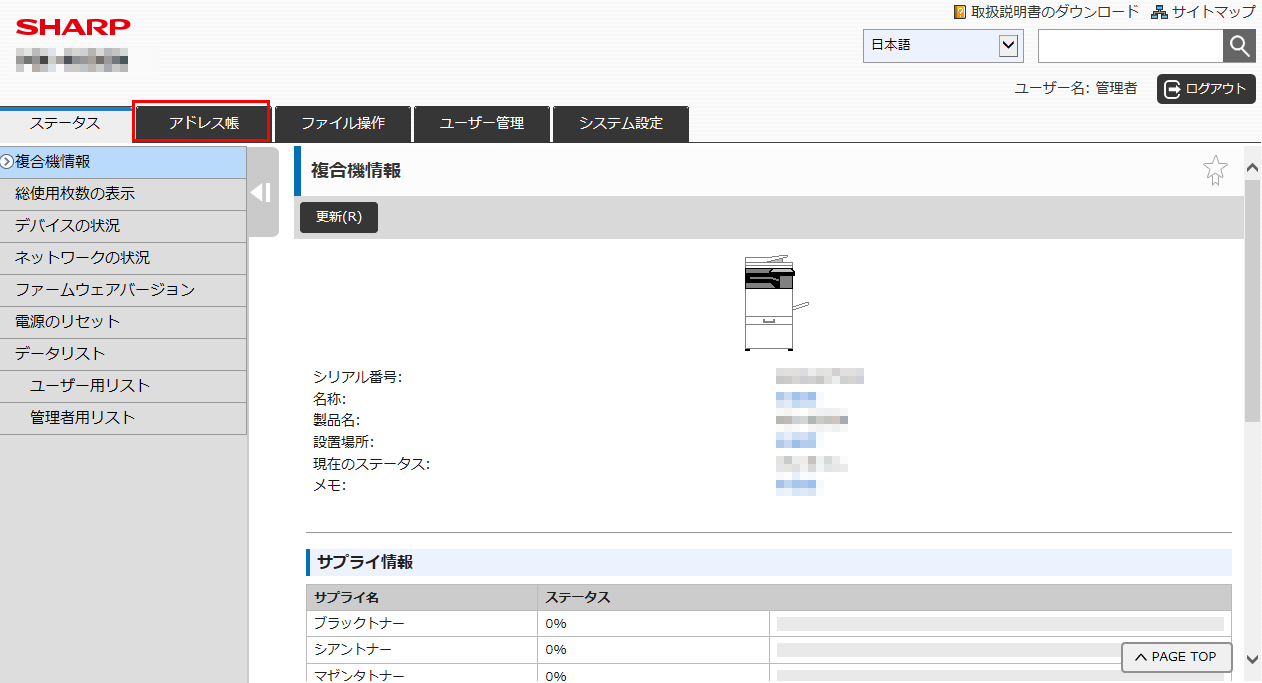The image size is (1262, 683).
Task: Click the ブラックトナー row label
Action: coord(359,623)
